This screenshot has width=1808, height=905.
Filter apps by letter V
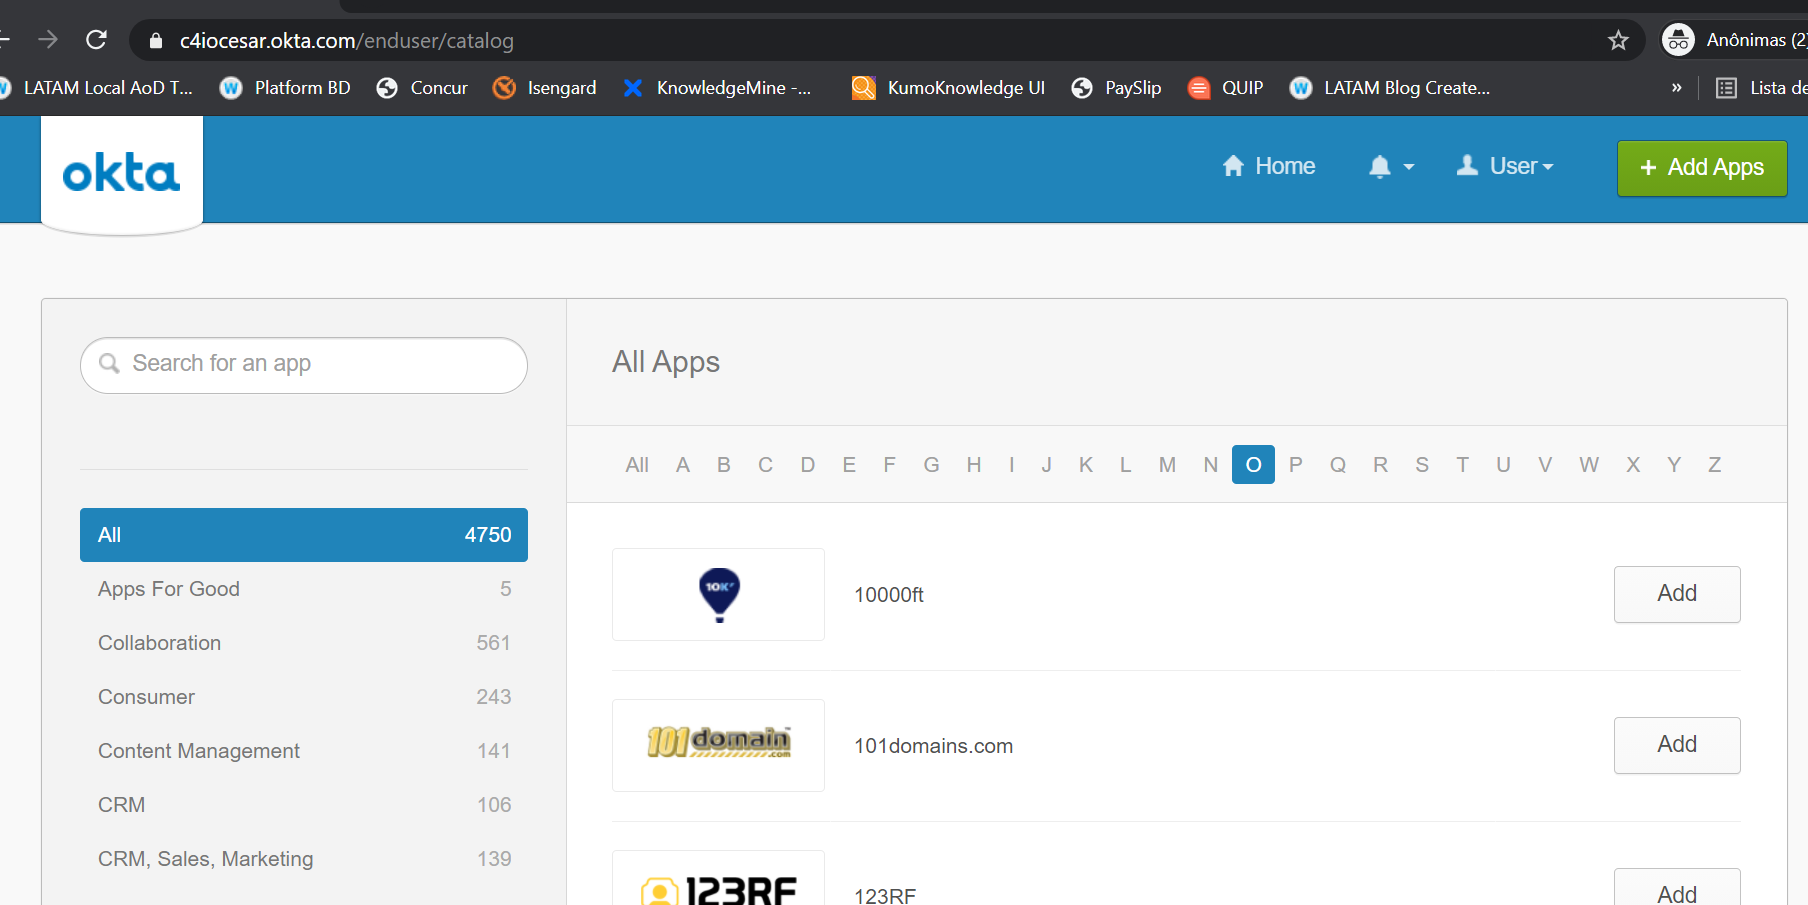click(x=1546, y=465)
